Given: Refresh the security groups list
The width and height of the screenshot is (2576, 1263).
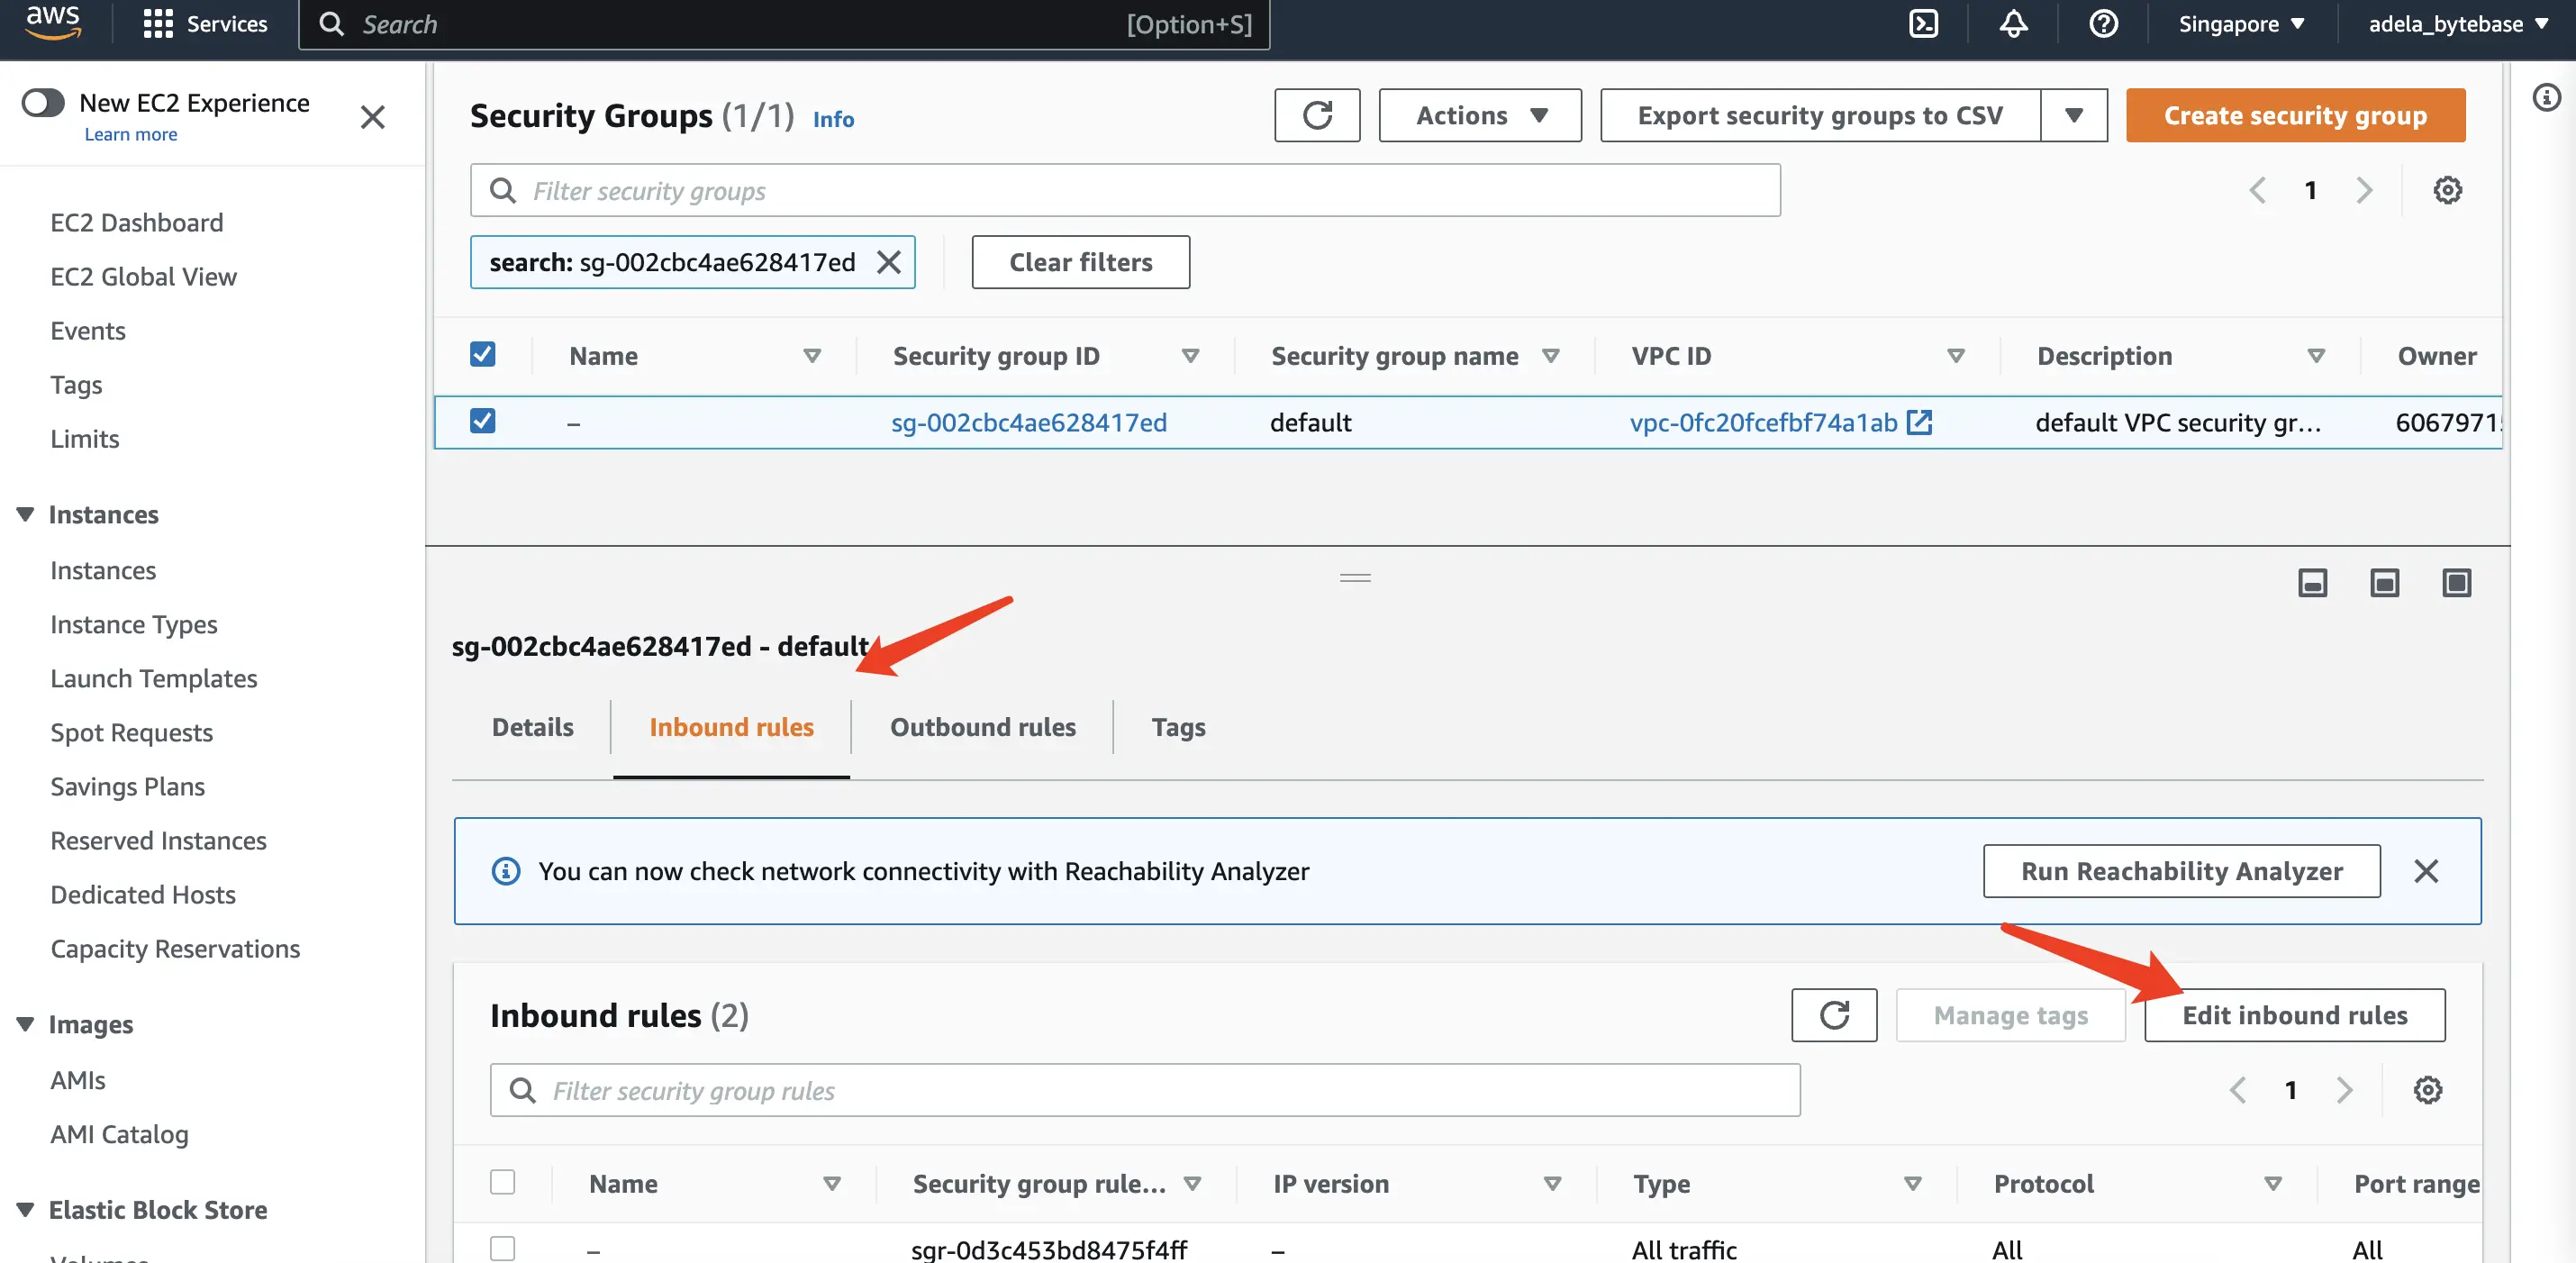Looking at the screenshot, I should 1317,115.
